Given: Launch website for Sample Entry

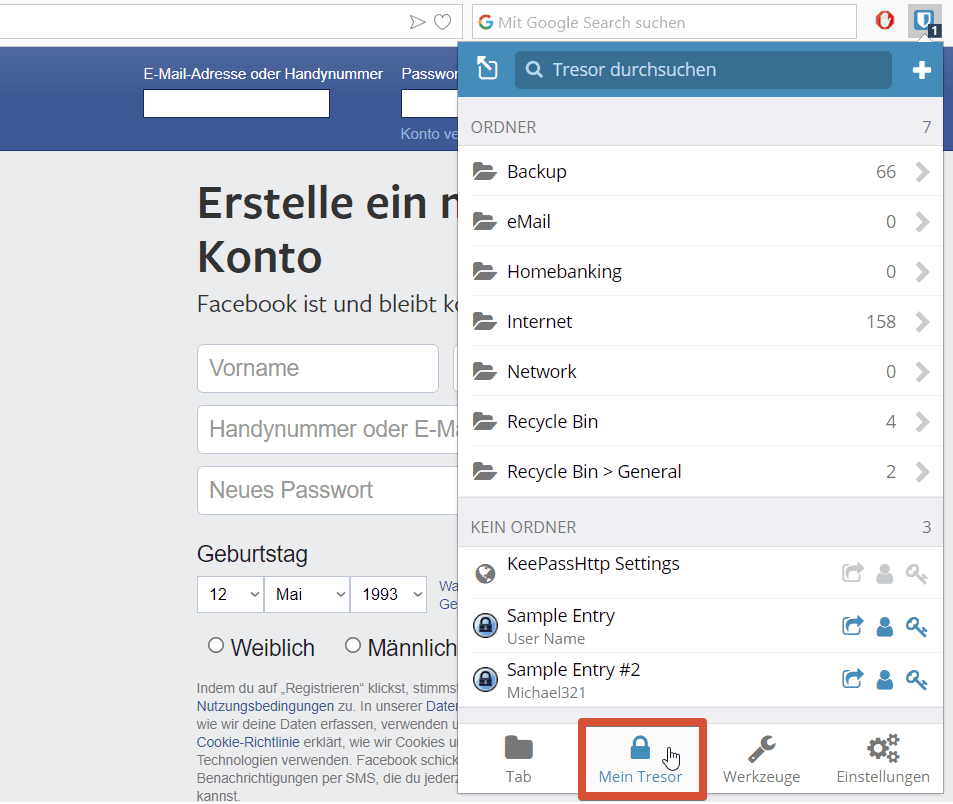Looking at the screenshot, I should [x=853, y=626].
